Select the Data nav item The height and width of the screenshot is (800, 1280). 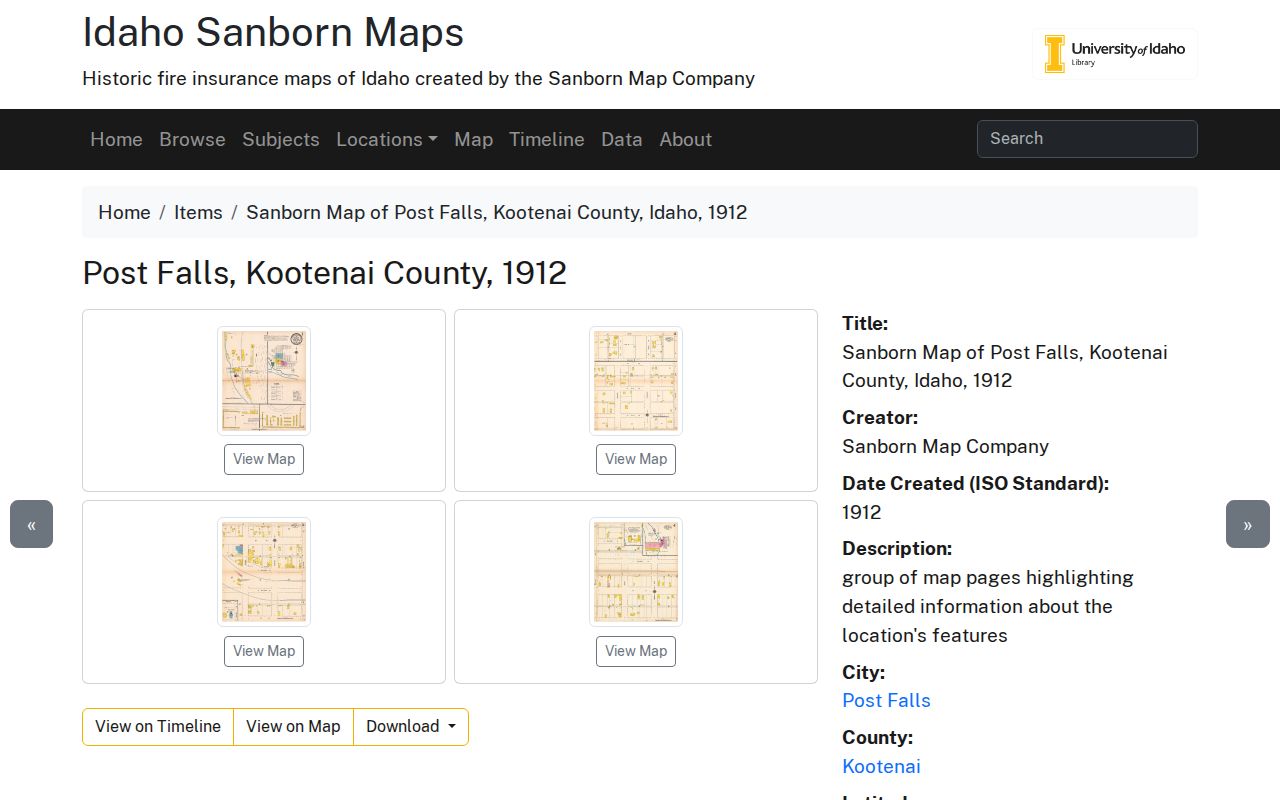click(x=622, y=139)
